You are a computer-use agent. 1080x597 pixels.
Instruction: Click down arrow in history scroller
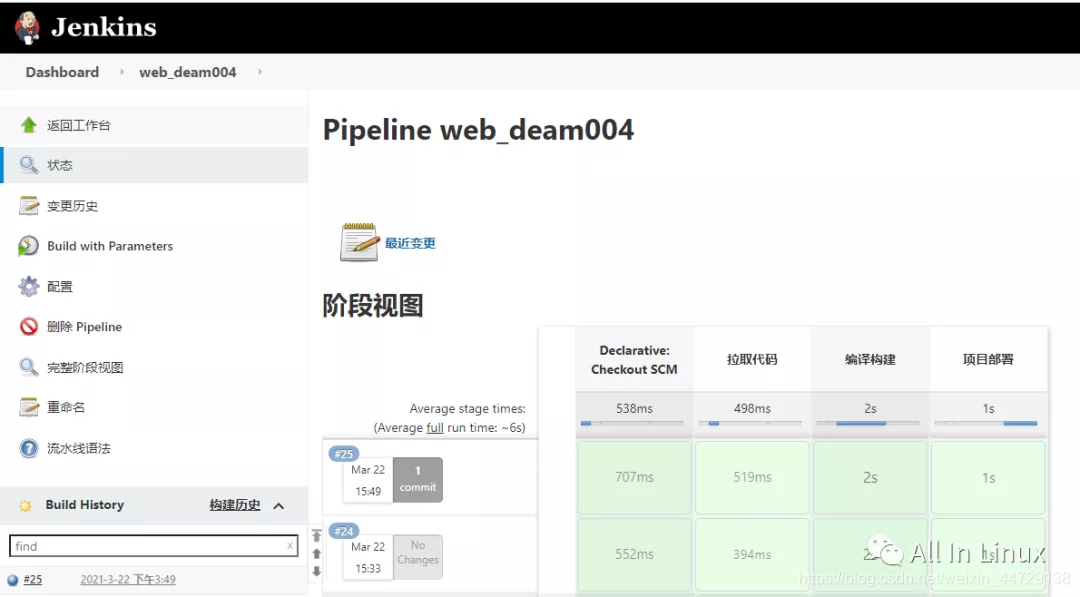coord(316,571)
